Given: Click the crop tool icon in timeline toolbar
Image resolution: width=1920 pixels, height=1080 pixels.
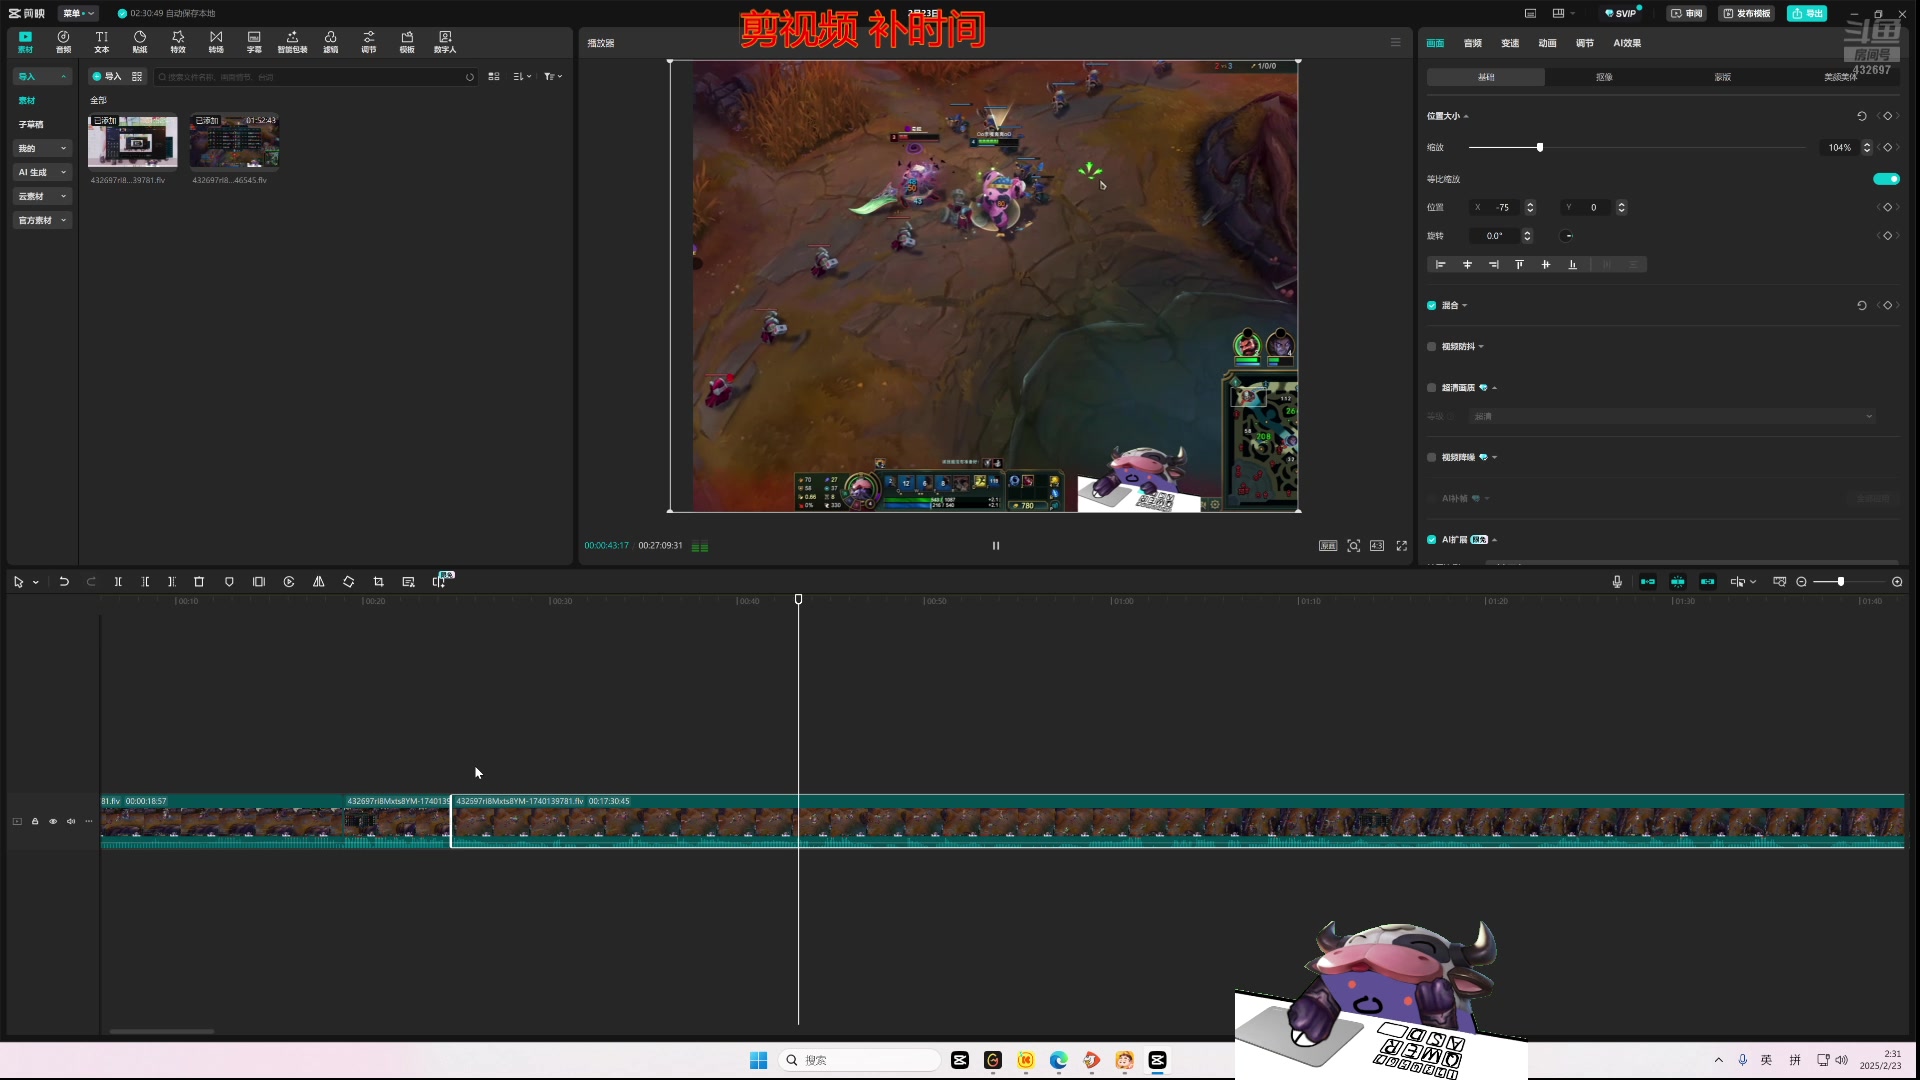Looking at the screenshot, I should pyautogui.click(x=379, y=582).
